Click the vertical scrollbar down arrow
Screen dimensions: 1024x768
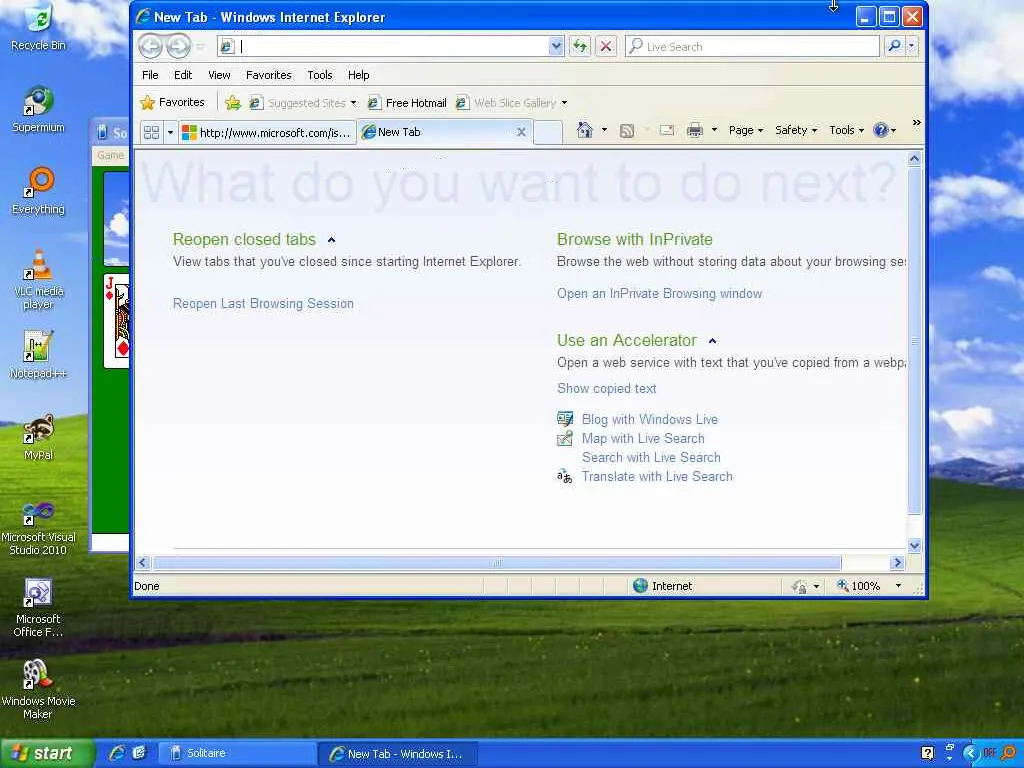coord(914,546)
